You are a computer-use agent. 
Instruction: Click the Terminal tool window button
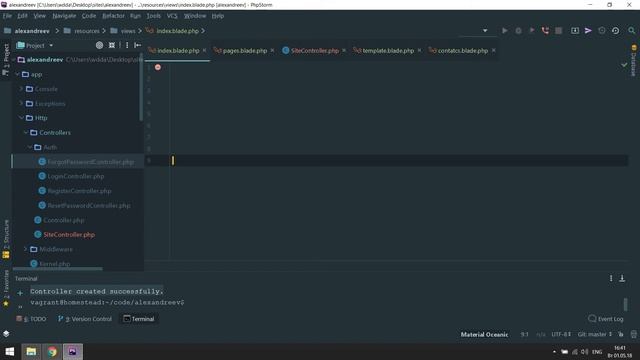pyautogui.click(x=139, y=319)
